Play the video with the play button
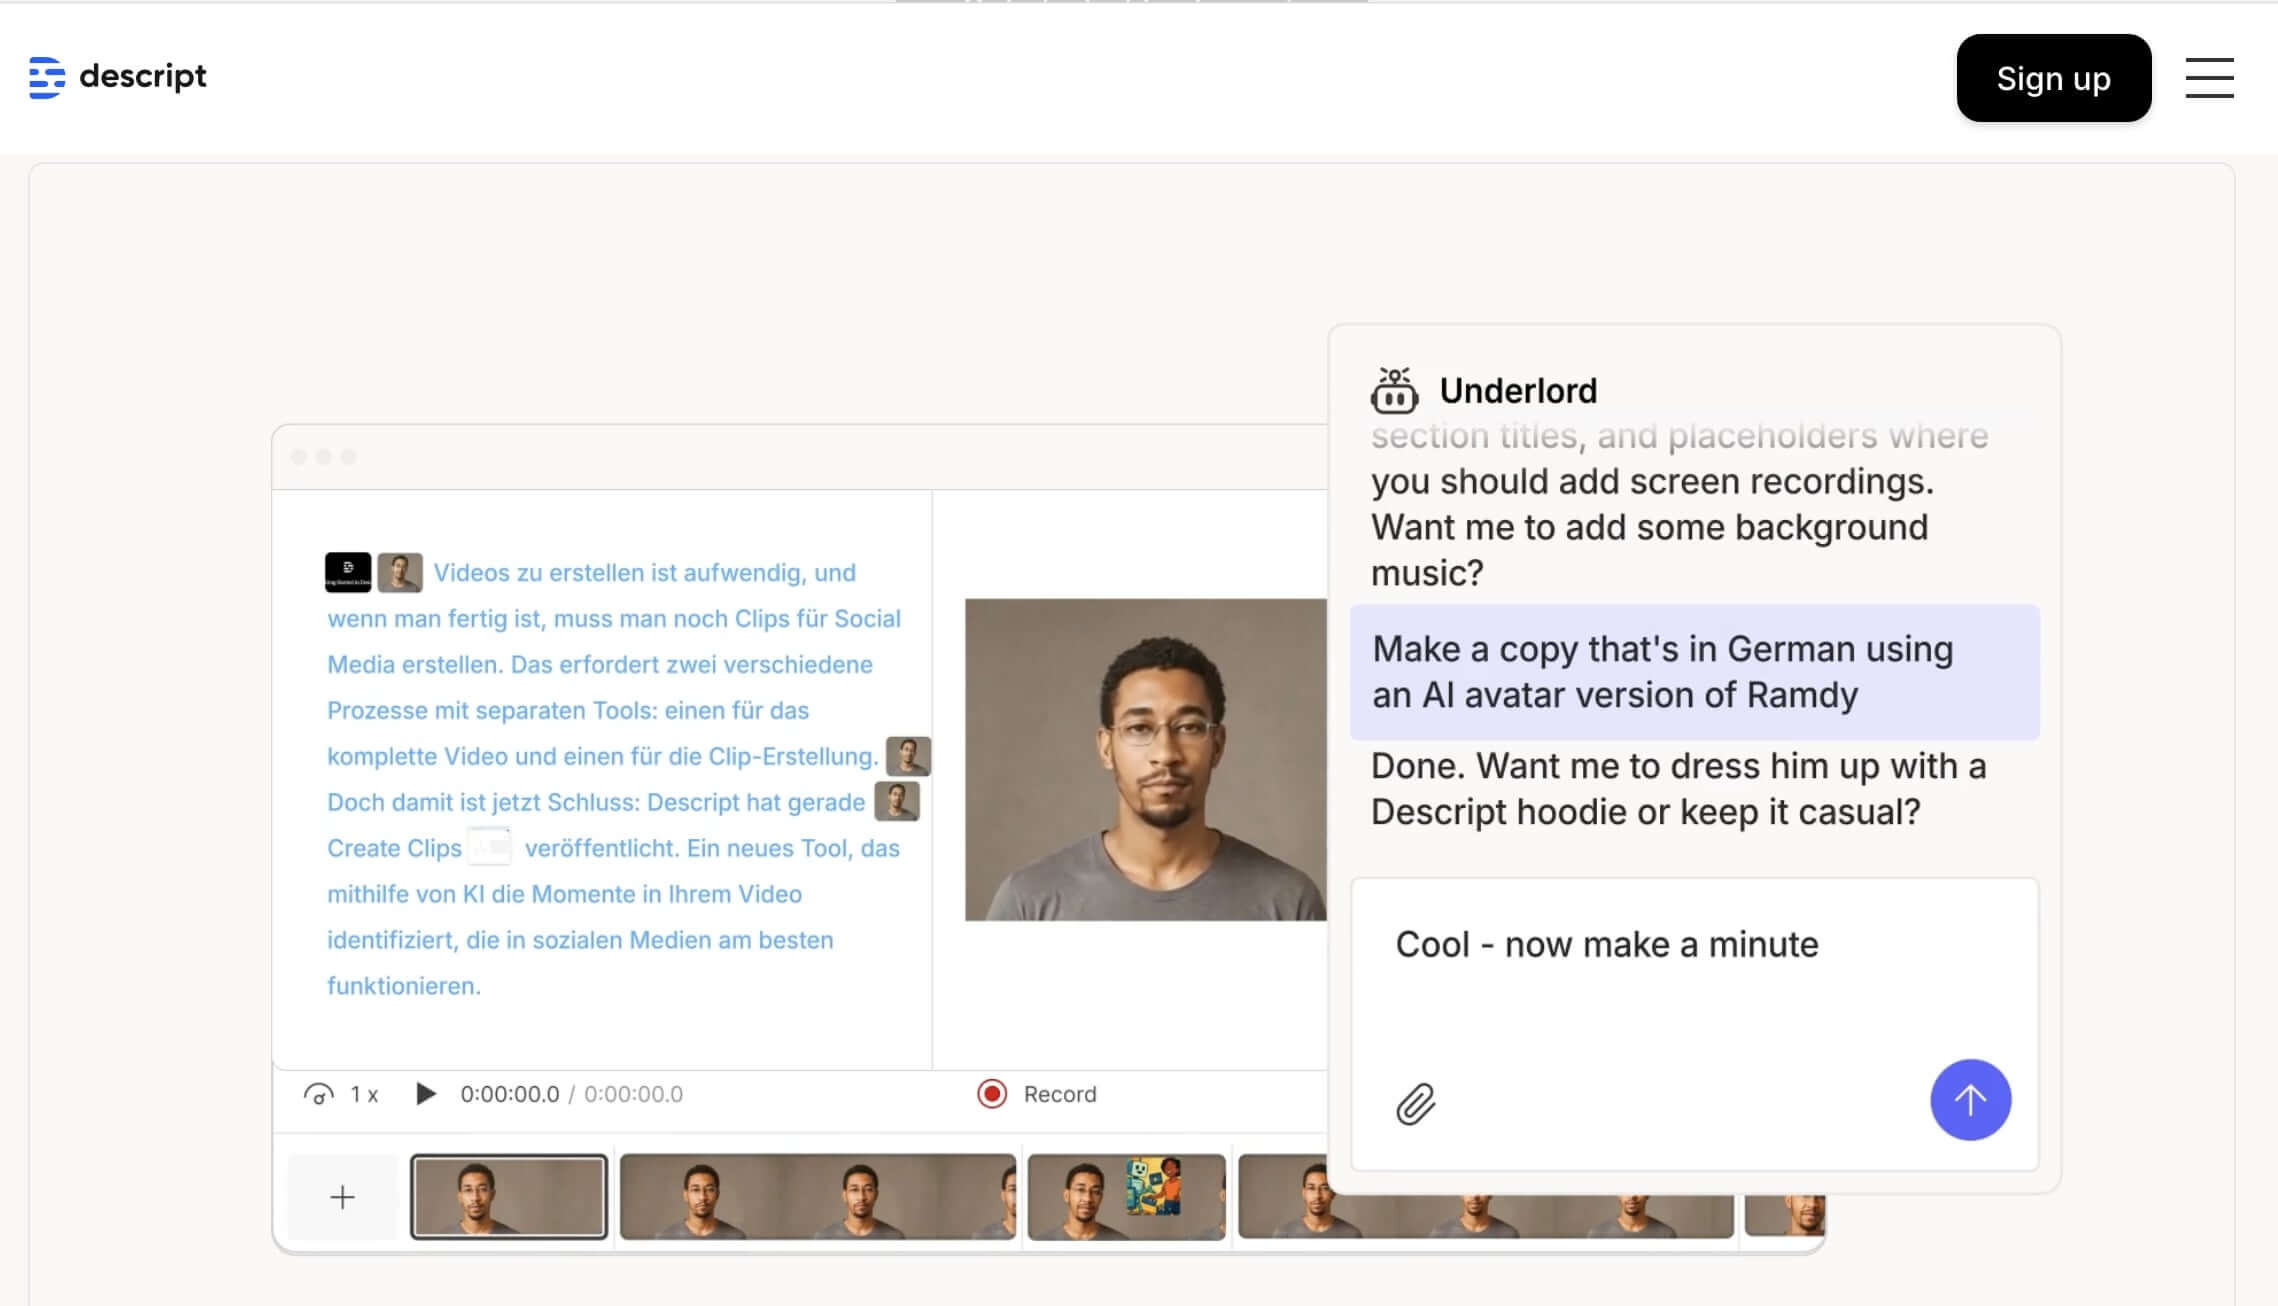The image size is (2278, 1306). 425,1093
